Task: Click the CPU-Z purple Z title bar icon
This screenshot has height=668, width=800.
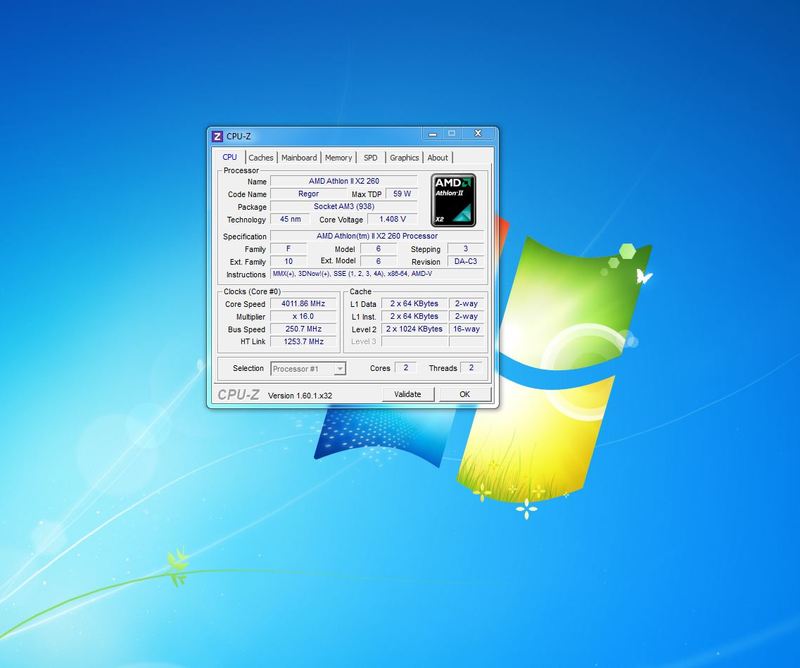Action: point(217,136)
